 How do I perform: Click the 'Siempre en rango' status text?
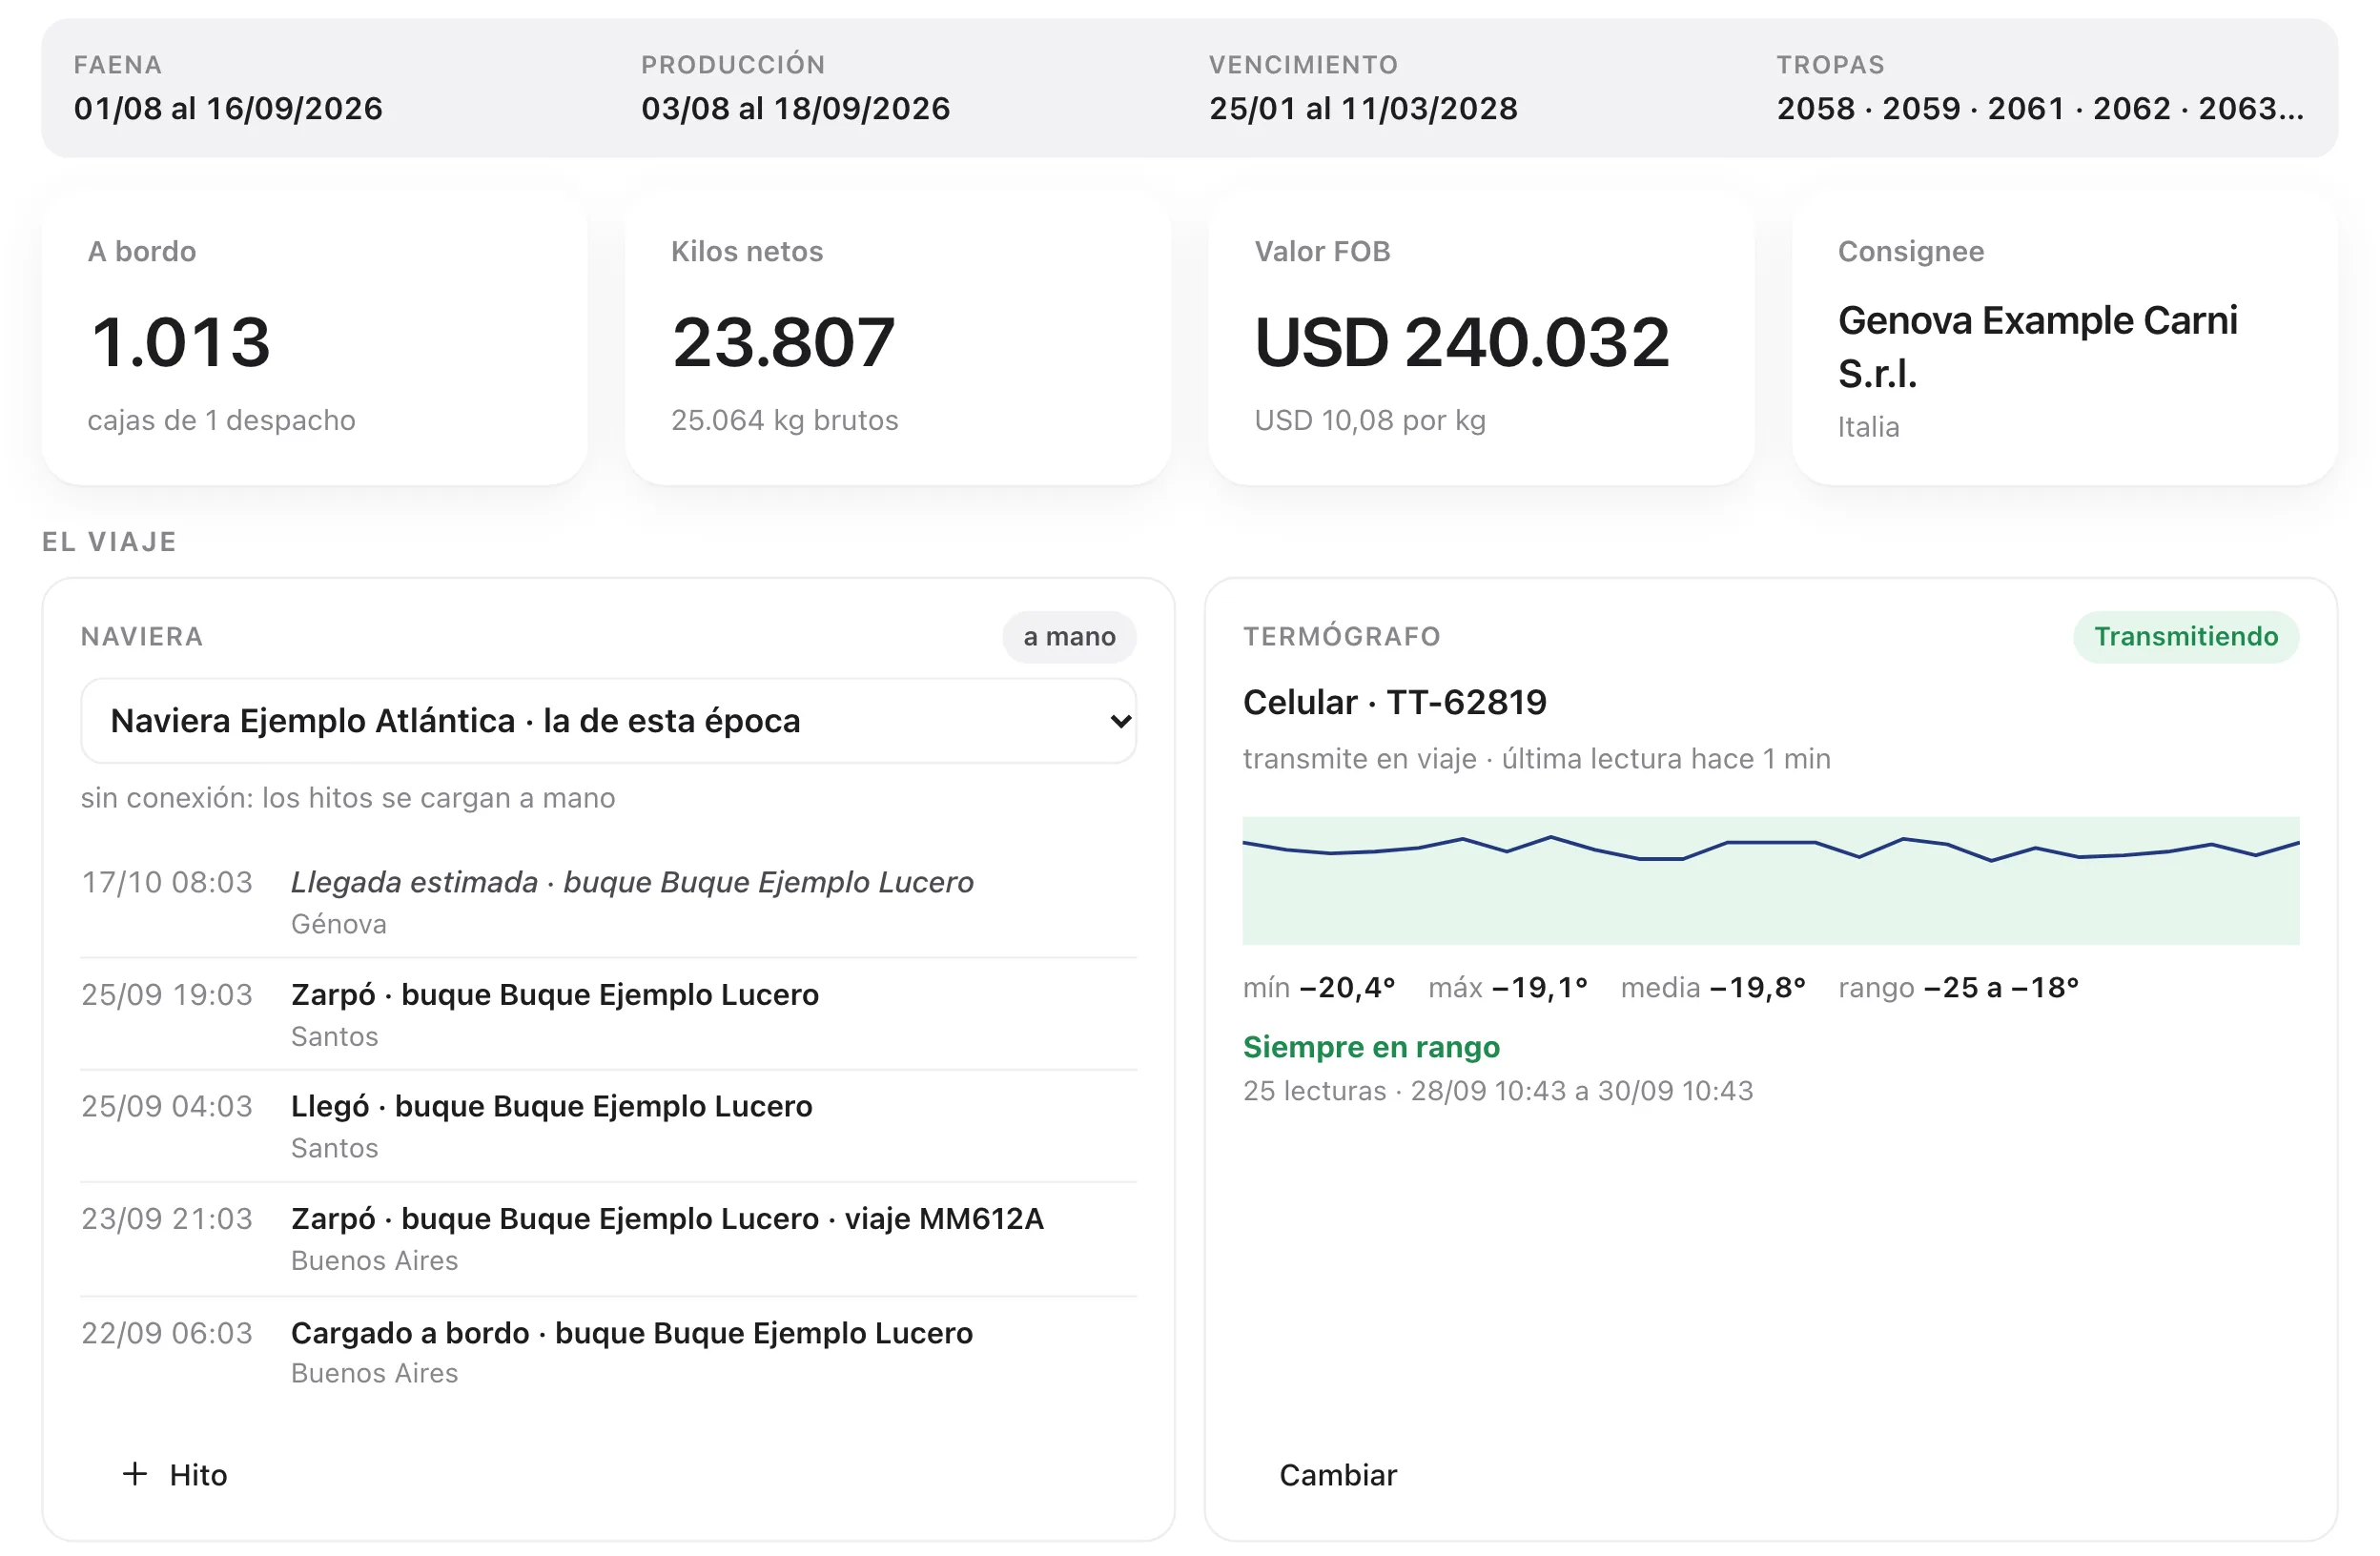click(1371, 1047)
